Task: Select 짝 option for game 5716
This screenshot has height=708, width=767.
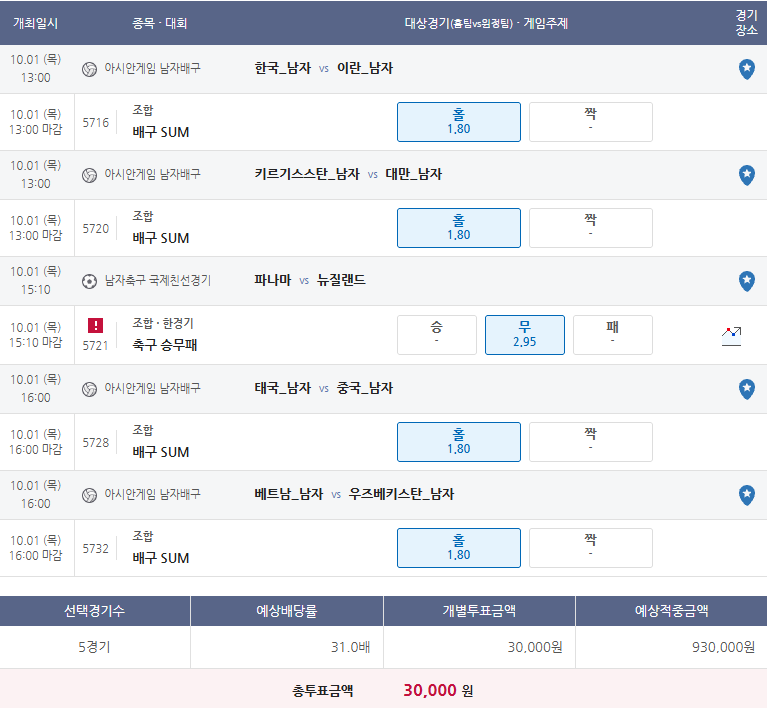Action: click(590, 122)
